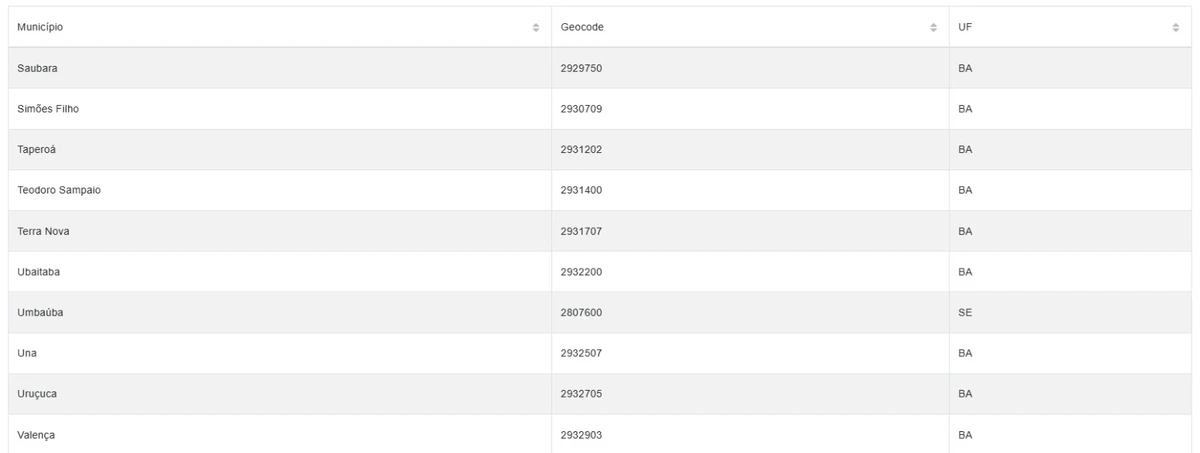Screen dimensions: 1200x453
Task: Select the Uruçuca row
Action: coord(599,394)
